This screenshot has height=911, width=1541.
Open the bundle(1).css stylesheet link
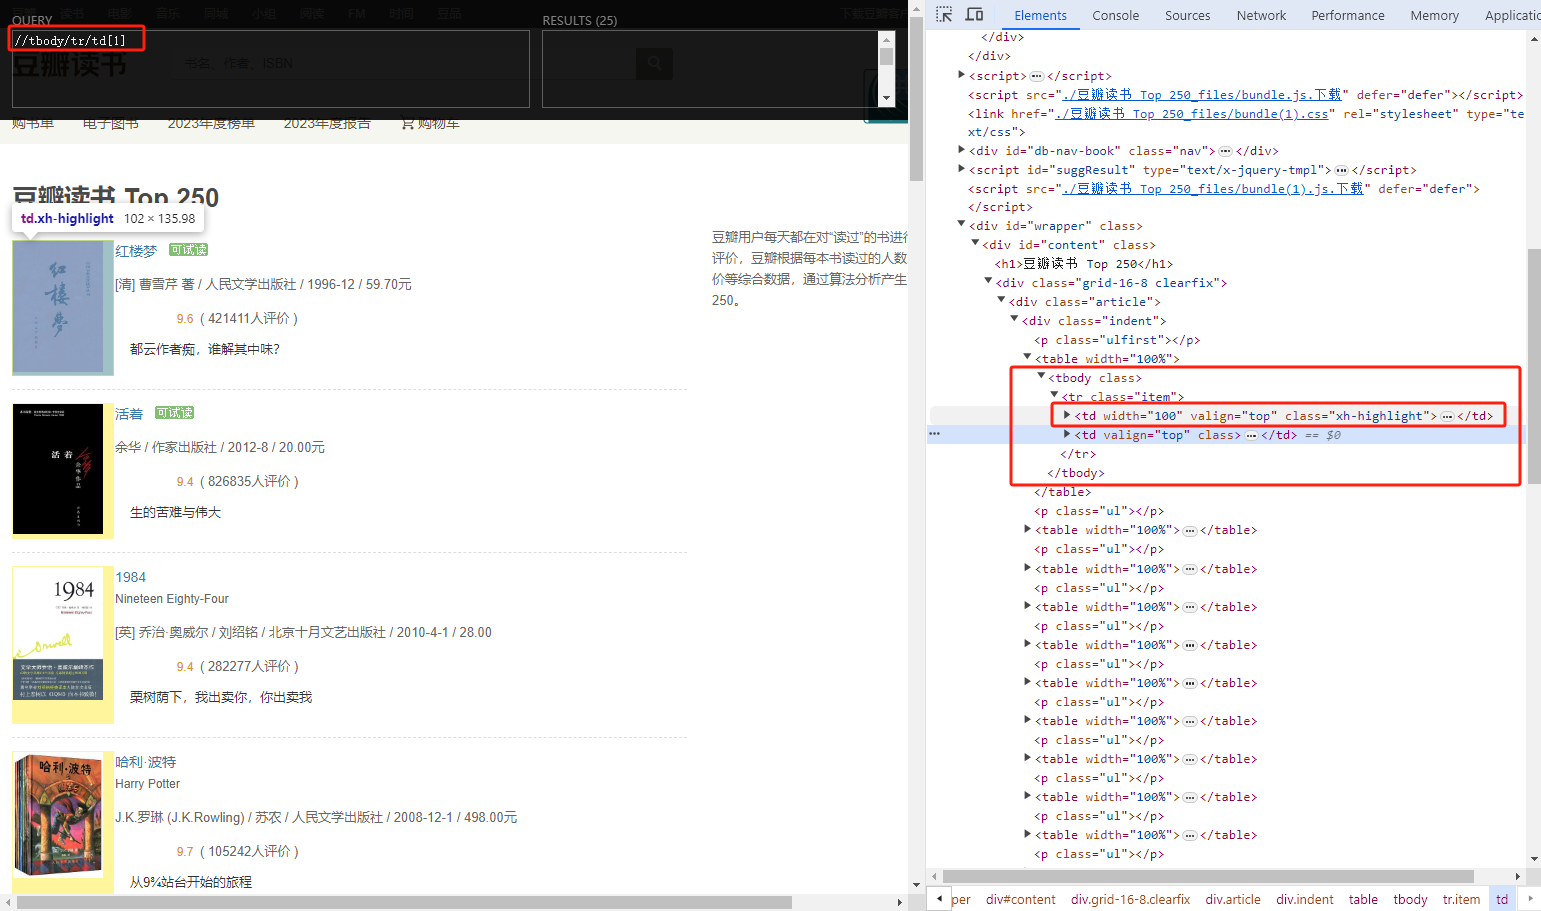1192,114
